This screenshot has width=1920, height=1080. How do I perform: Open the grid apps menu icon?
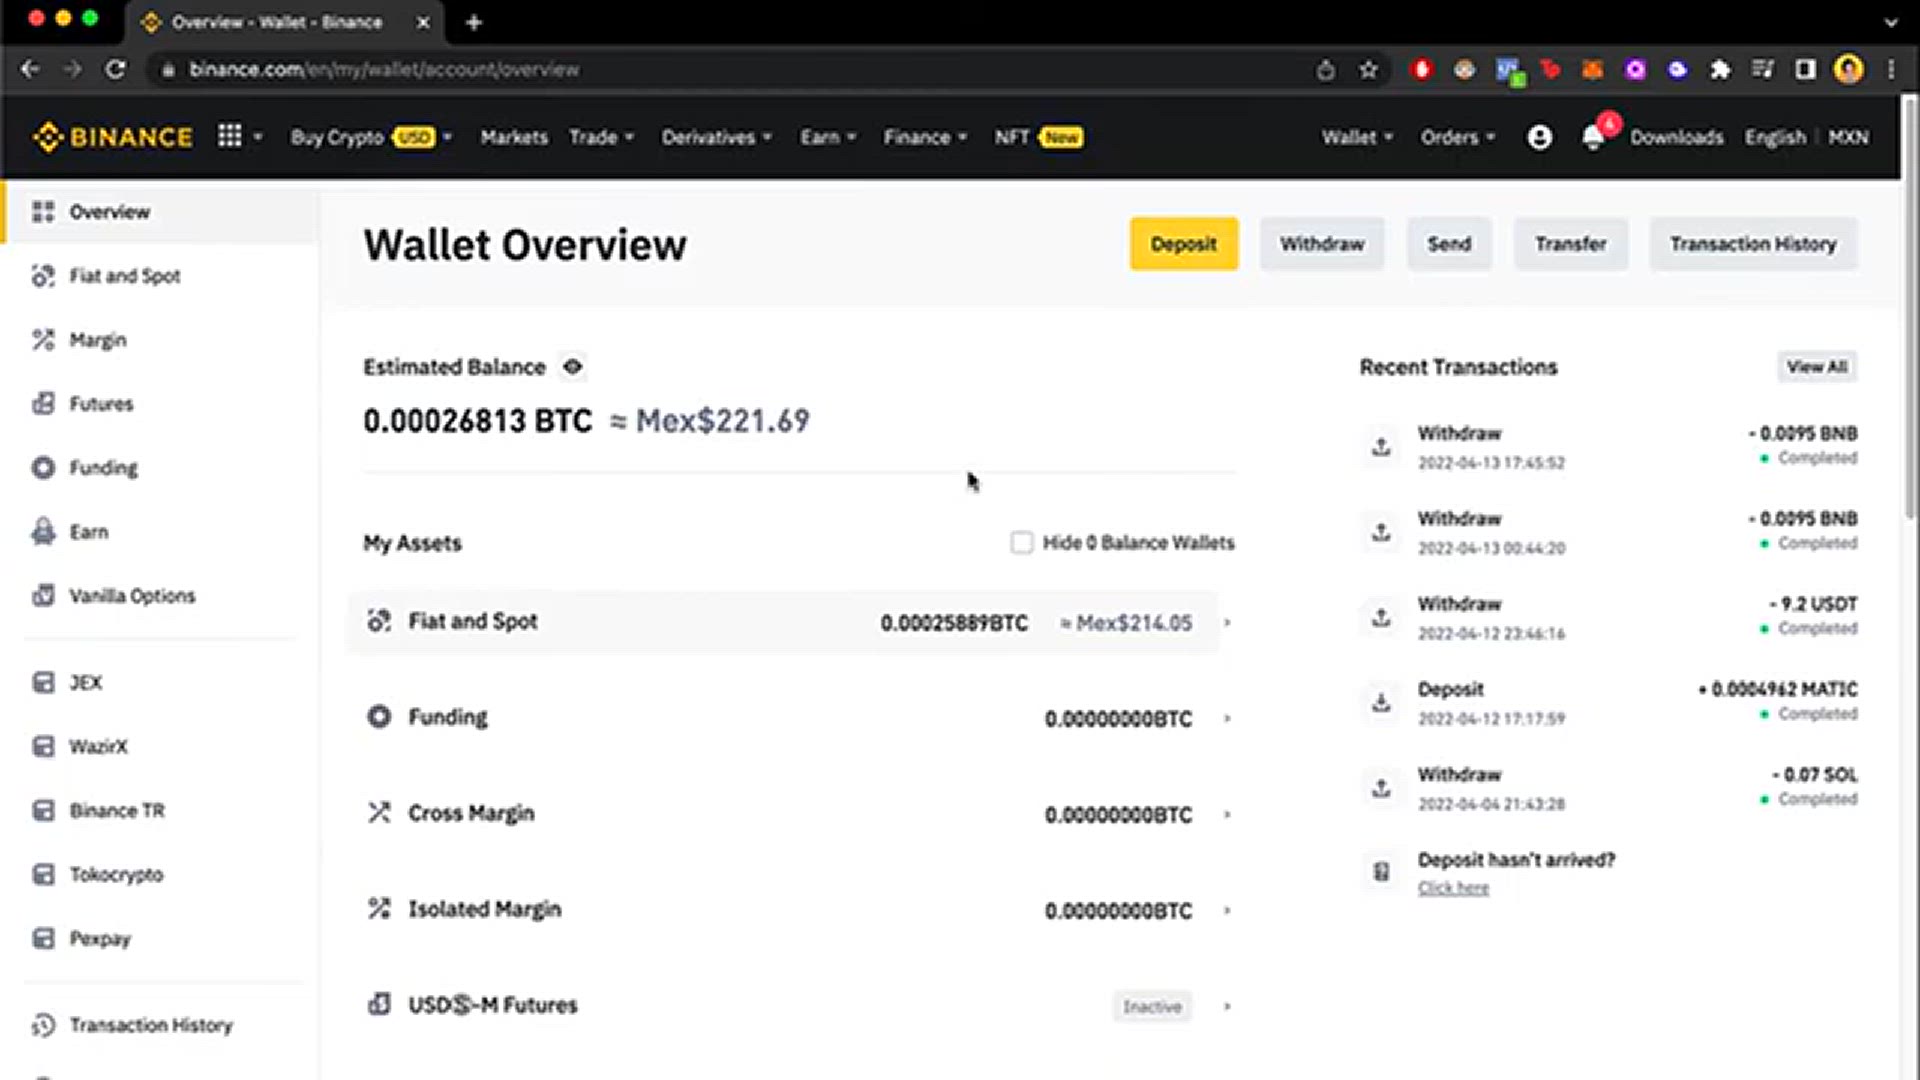tap(230, 136)
